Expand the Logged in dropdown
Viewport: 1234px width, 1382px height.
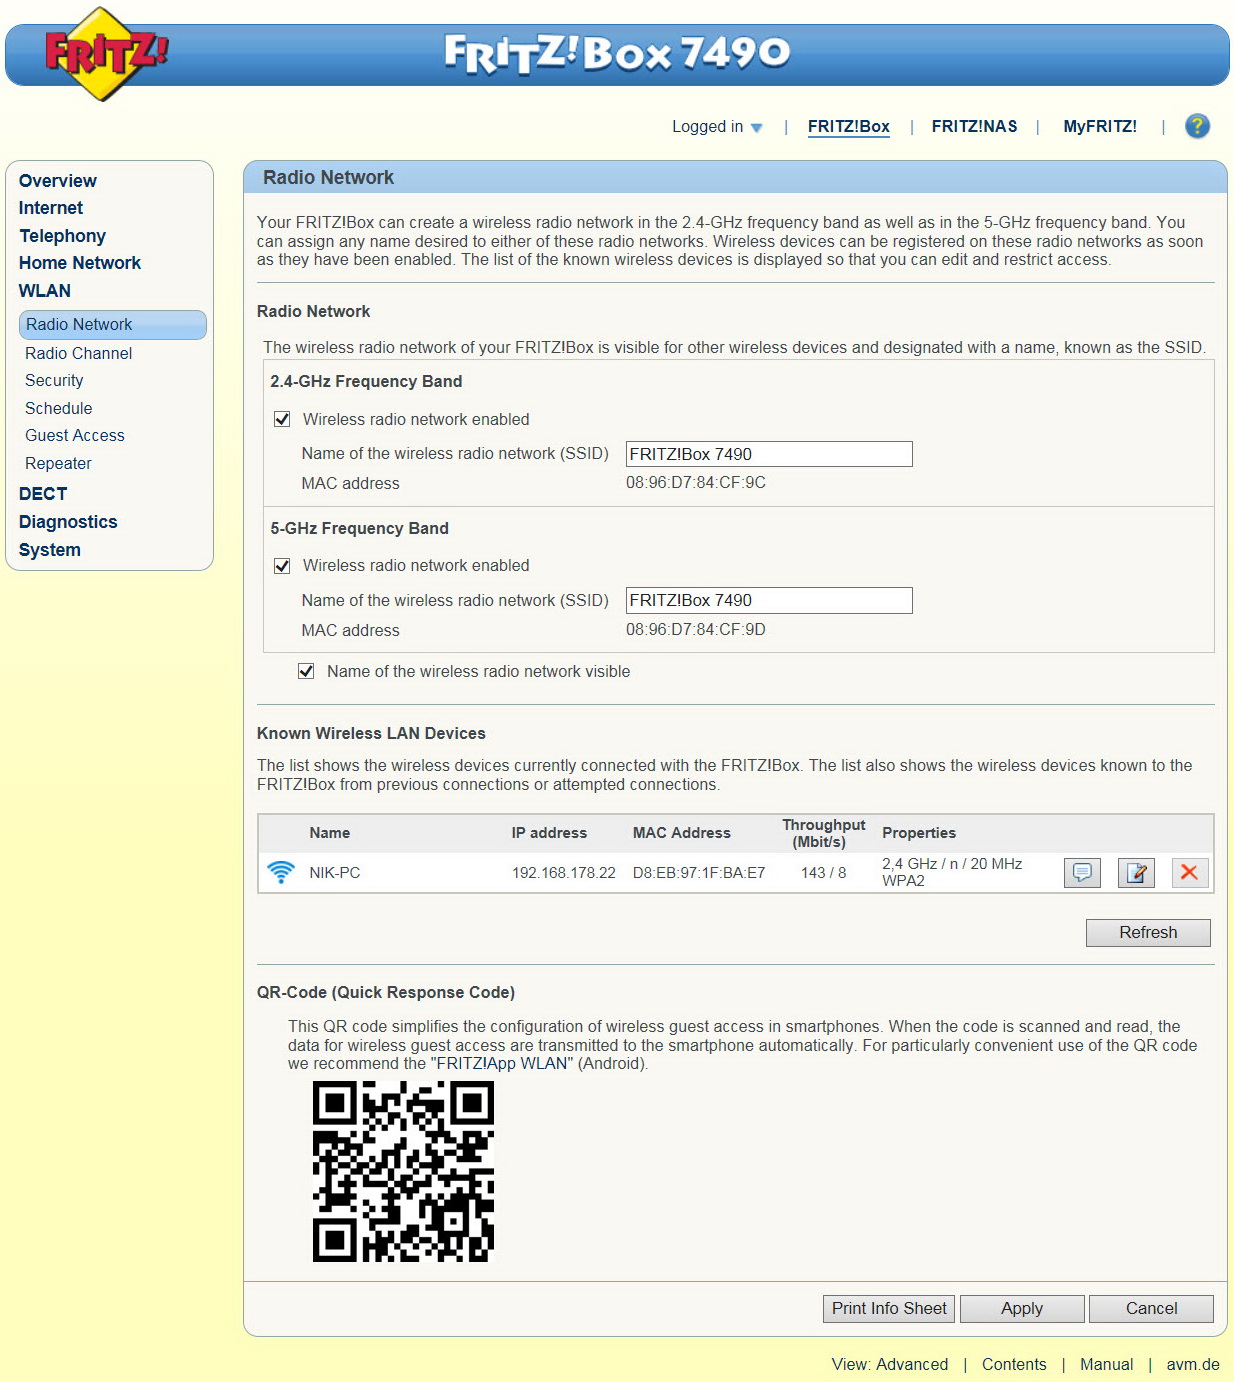[717, 127]
